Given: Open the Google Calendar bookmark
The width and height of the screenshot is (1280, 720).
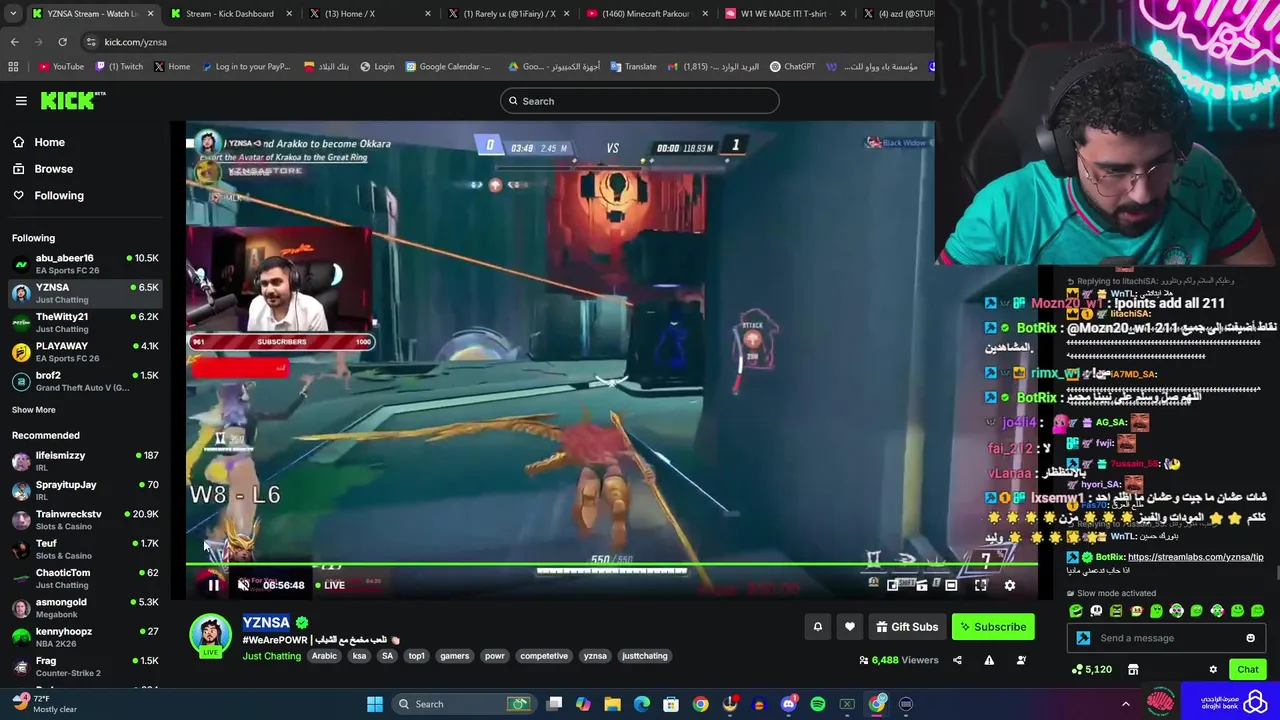Looking at the screenshot, I should tap(448, 67).
